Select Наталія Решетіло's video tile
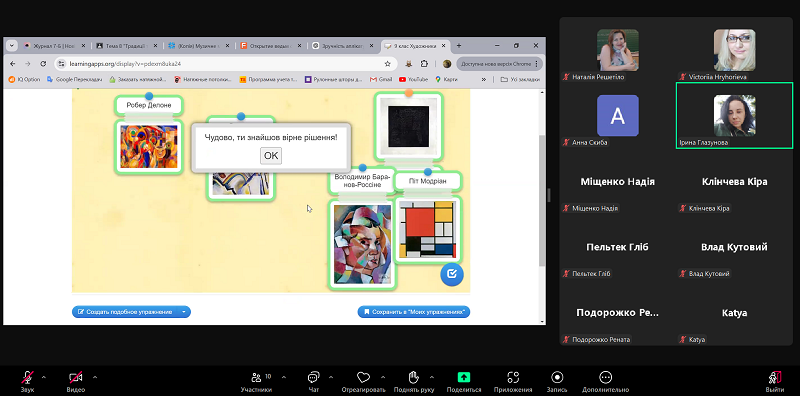The height and width of the screenshot is (396, 800). point(618,50)
